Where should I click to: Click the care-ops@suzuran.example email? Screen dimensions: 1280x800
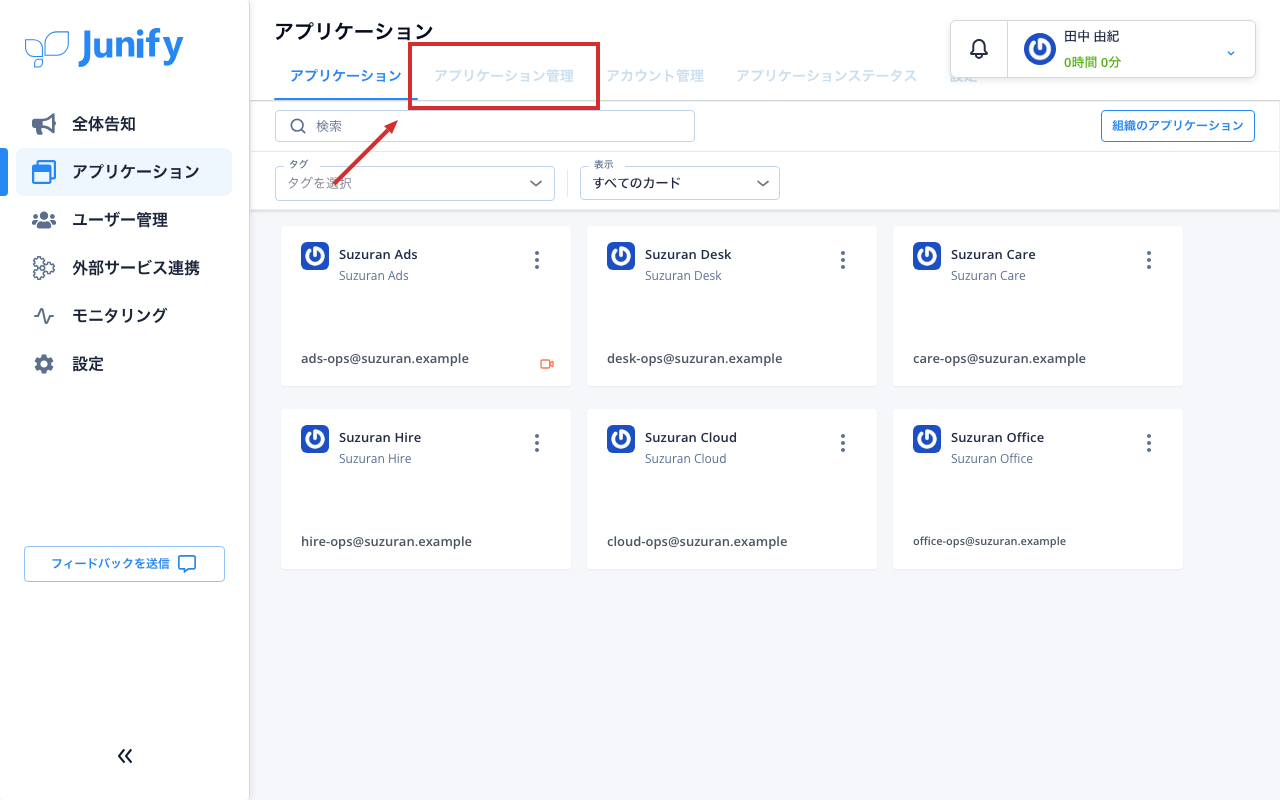pyautogui.click(x=999, y=358)
